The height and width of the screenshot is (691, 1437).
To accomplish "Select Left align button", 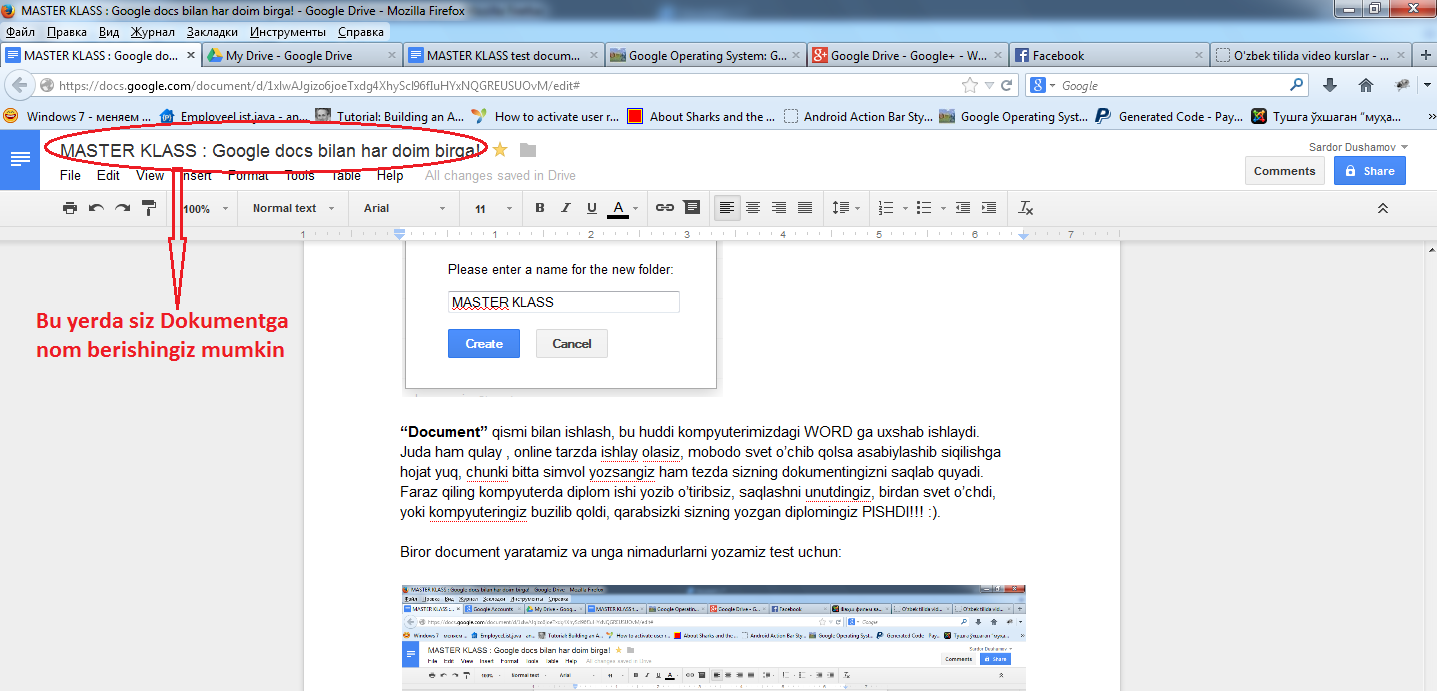I will (x=727, y=208).
